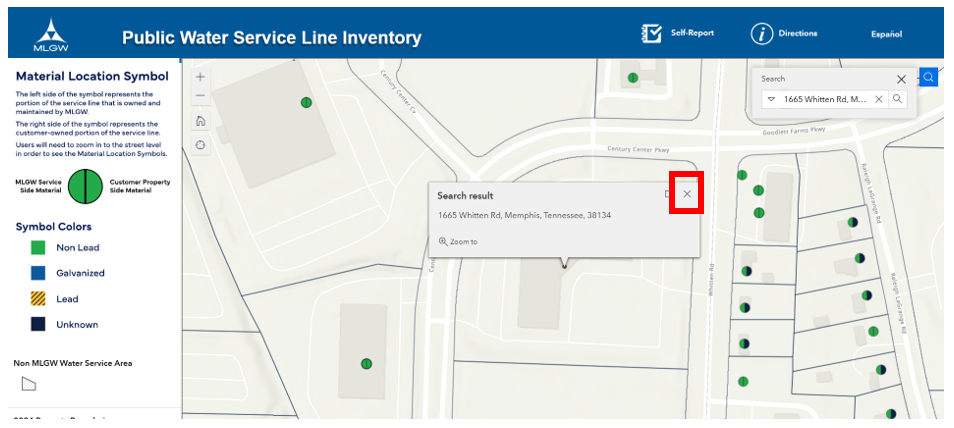Click the MLGW logo

51,35
